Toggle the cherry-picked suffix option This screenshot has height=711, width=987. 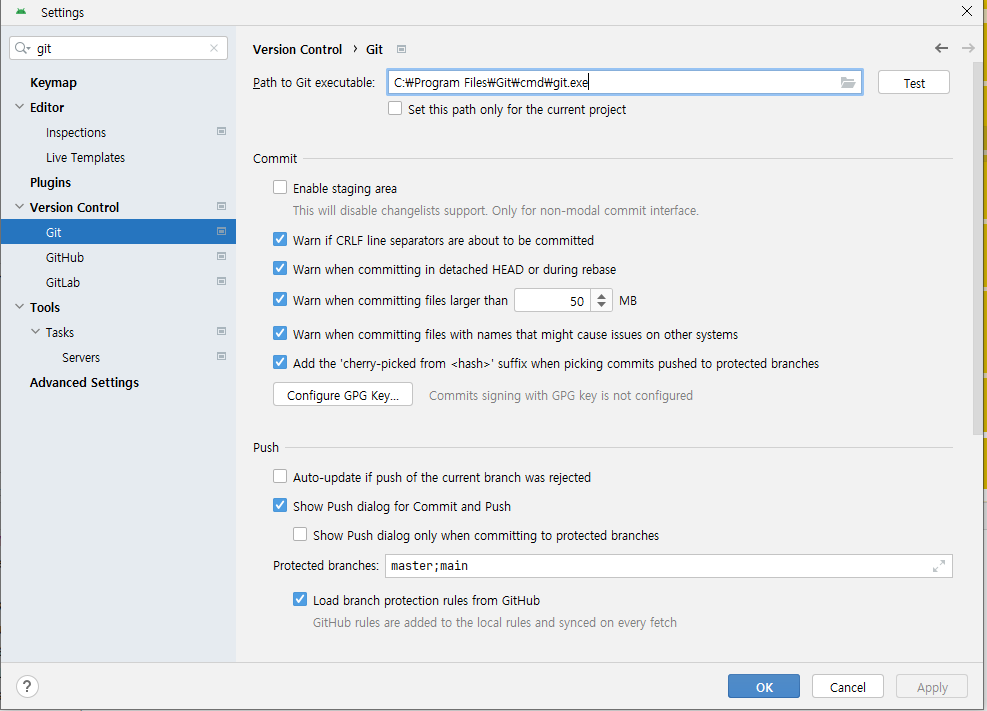(x=280, y=362)
